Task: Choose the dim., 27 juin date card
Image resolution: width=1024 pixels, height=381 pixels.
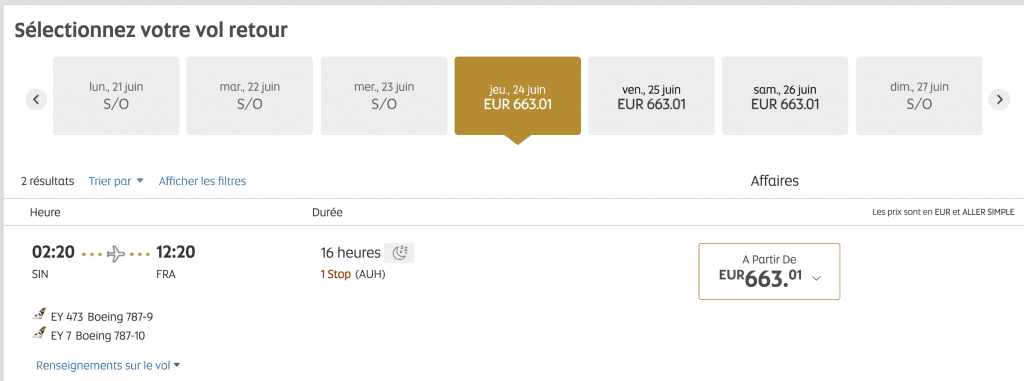Action: (919, 96)
